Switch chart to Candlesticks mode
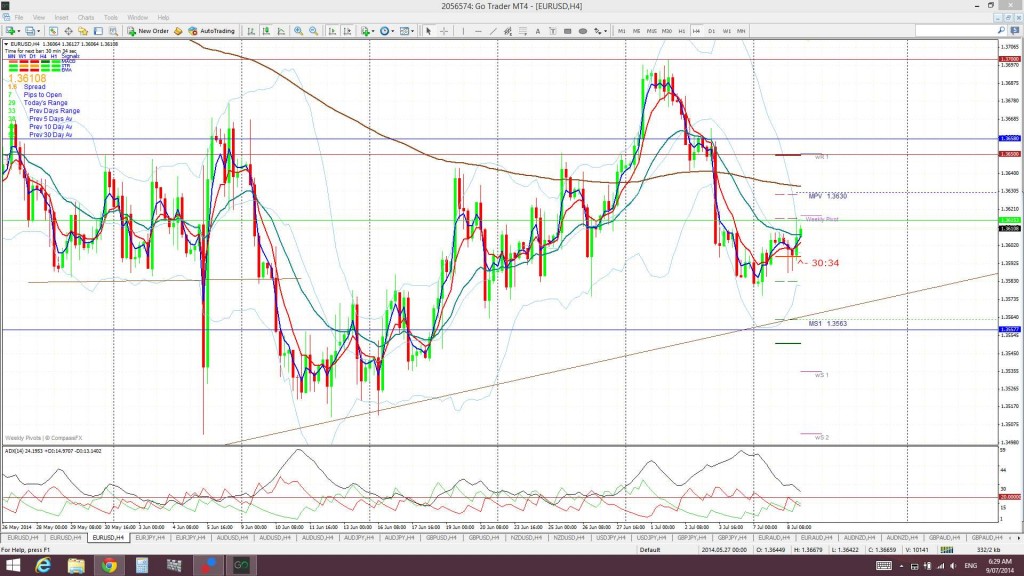 tap(266, 31)
